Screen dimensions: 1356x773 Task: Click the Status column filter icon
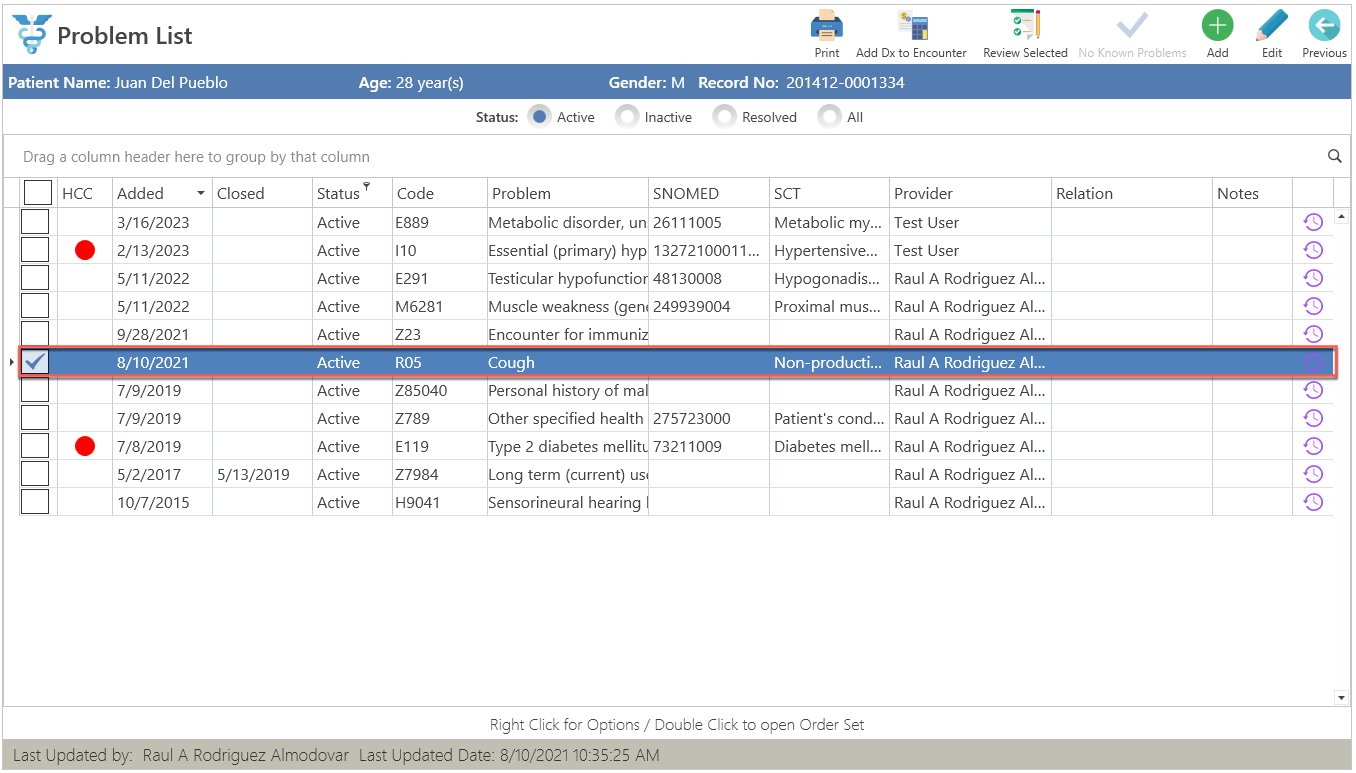[x=366, y=186]
